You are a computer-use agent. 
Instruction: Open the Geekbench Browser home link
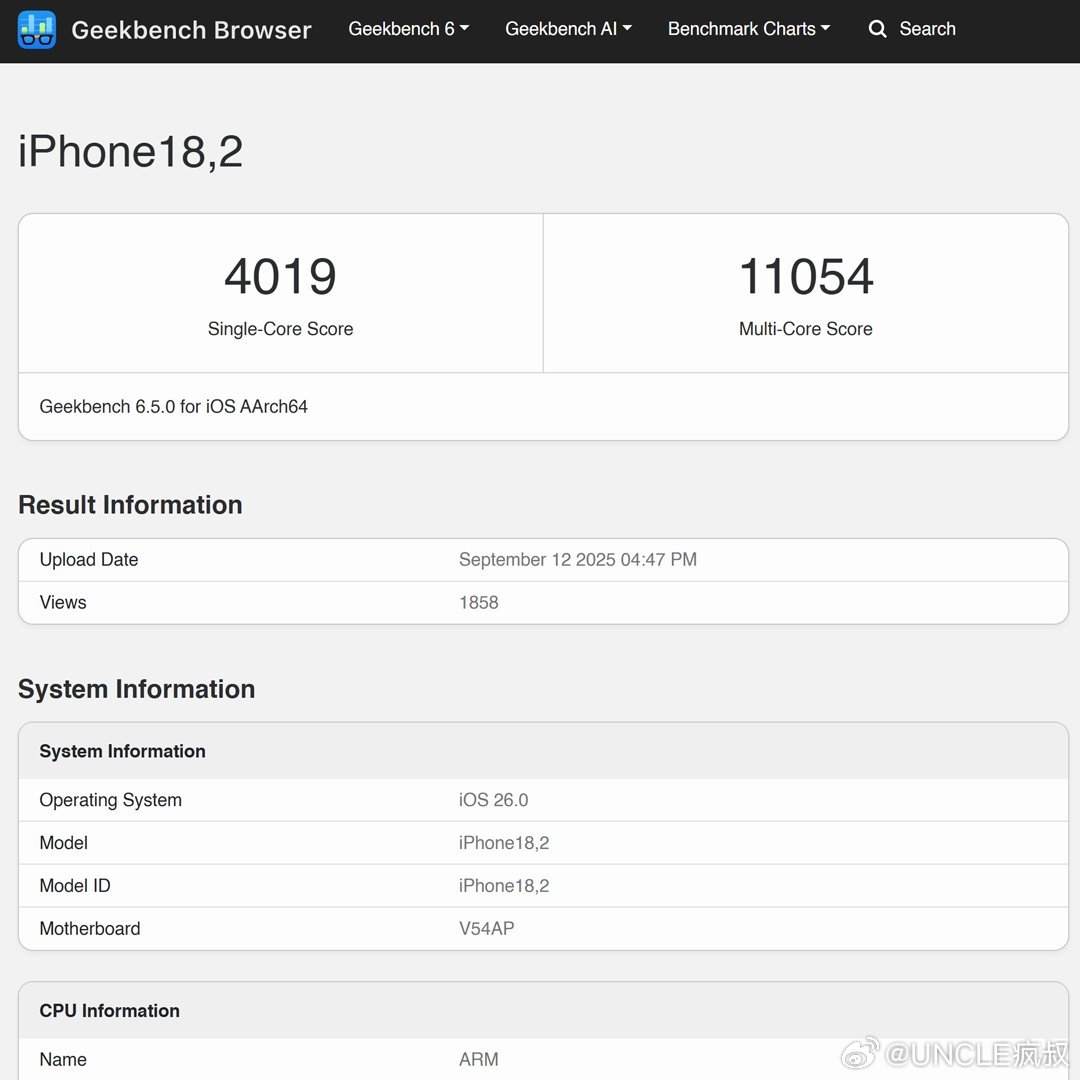pyautogui.click(x=191, y=30)
